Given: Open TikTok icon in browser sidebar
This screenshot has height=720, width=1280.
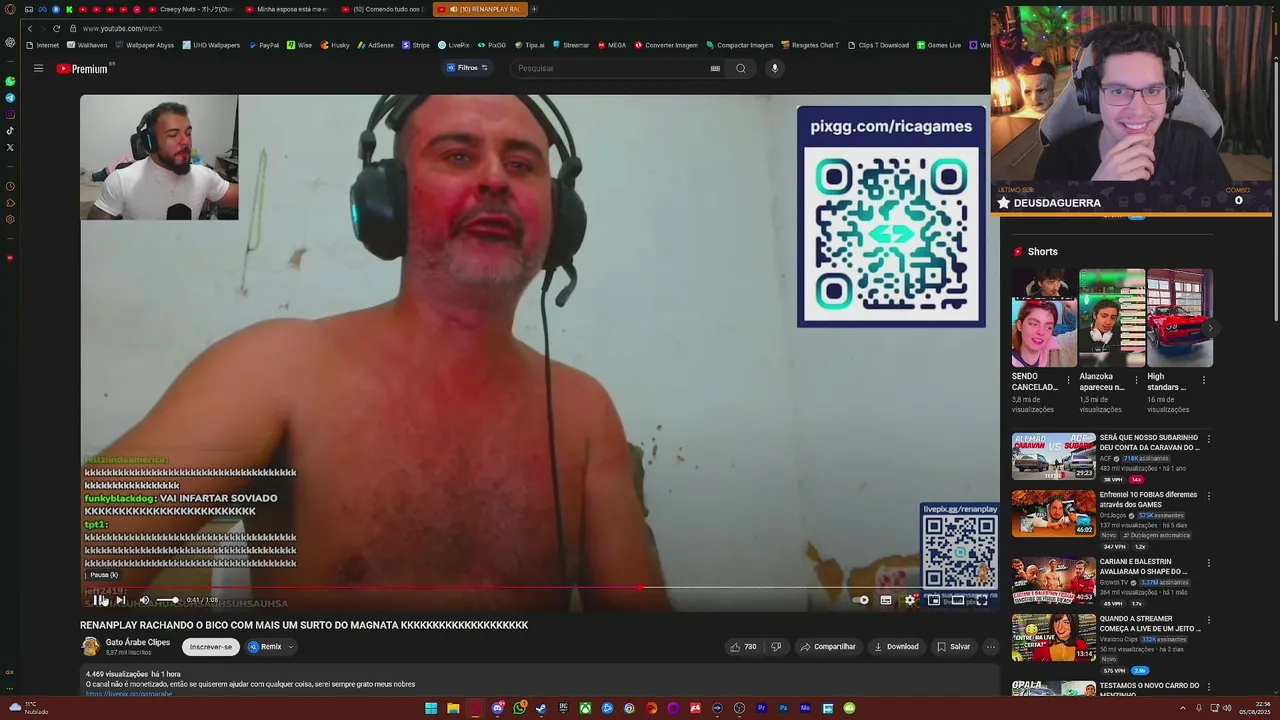Looking at the screenshot, I should pyautogui.click(x=10, y=130).
